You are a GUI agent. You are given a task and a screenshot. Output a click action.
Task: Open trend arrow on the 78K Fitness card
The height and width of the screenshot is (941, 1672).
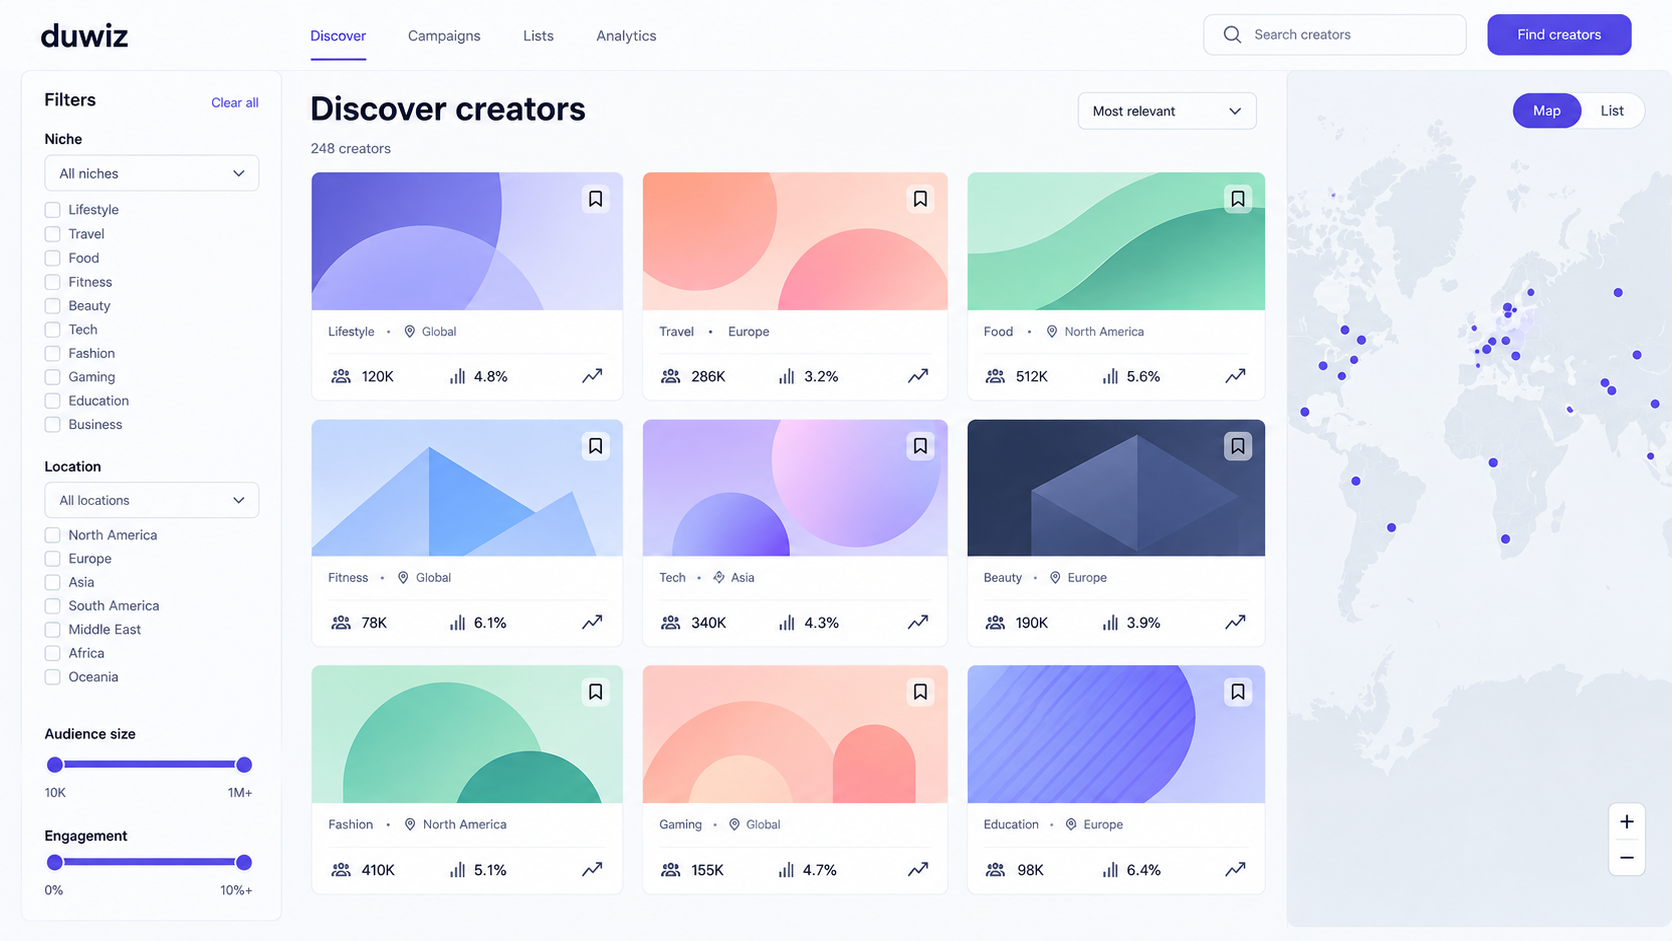(592, 622)
